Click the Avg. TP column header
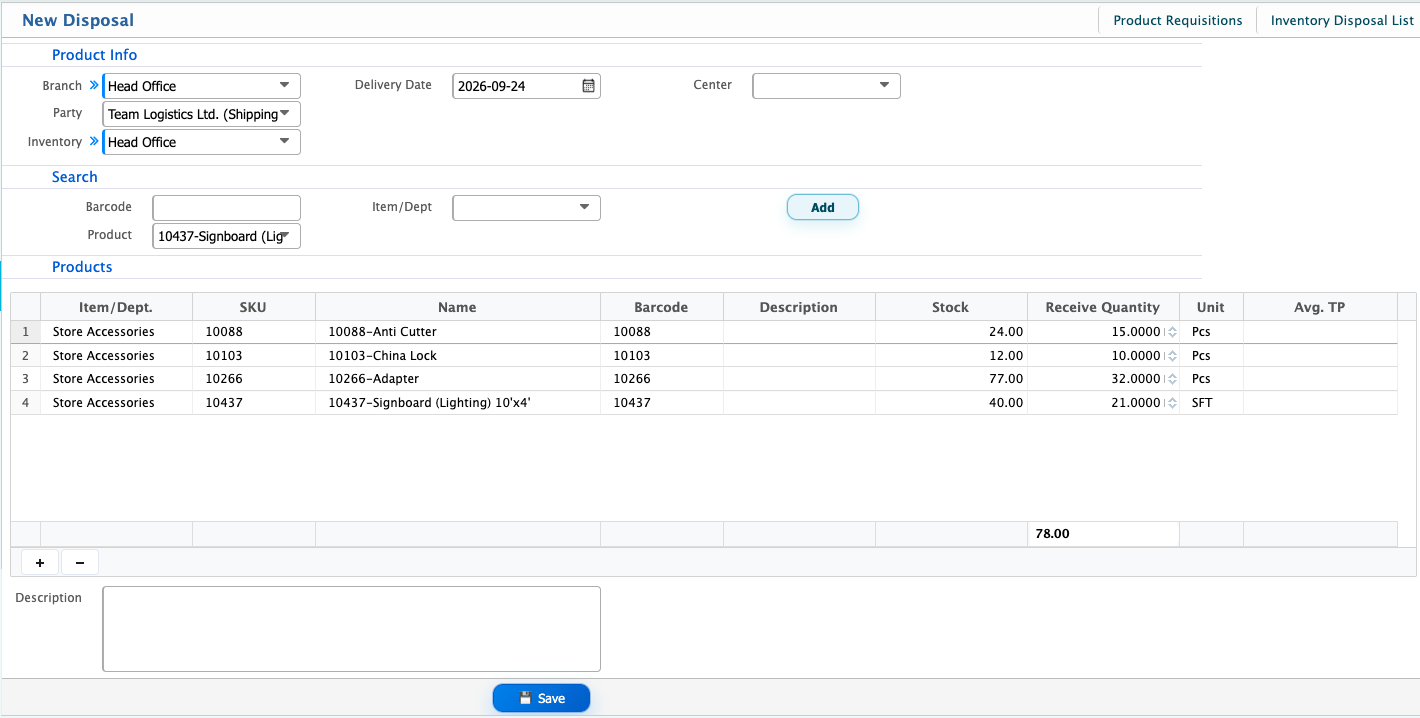 (x=1320, y=307)
